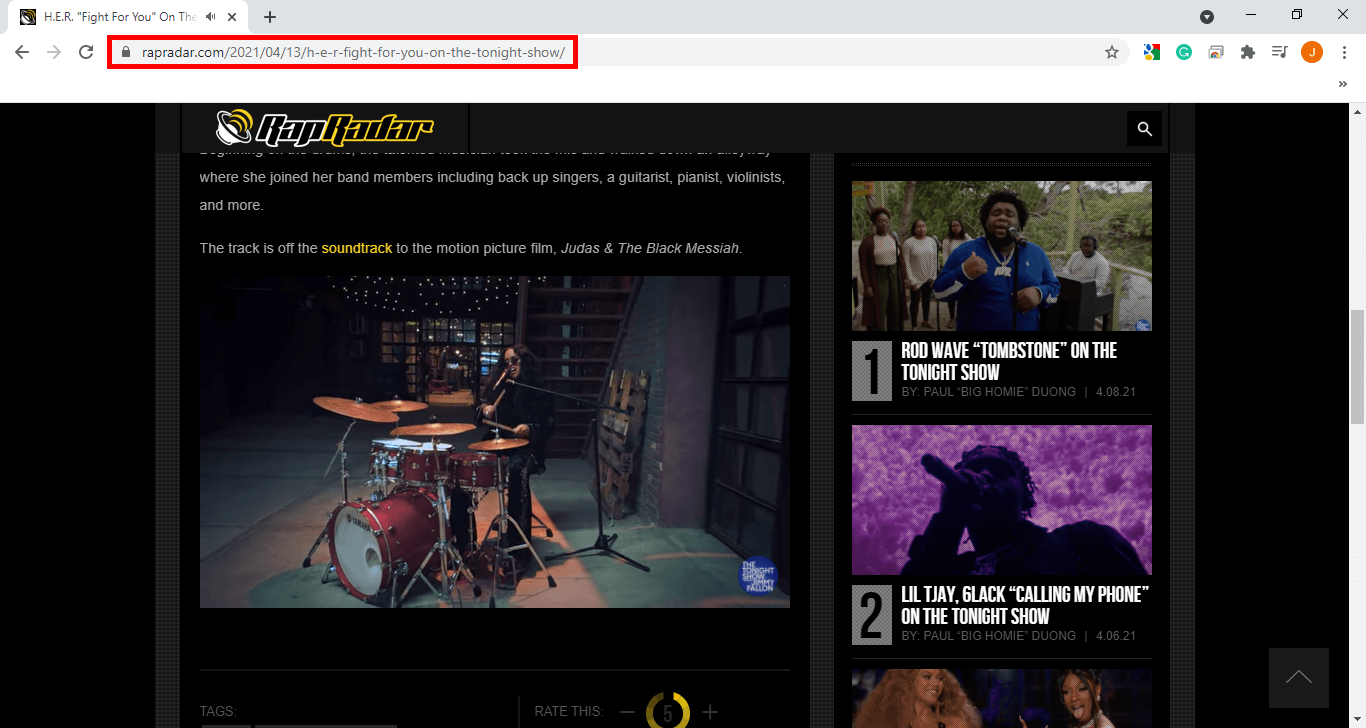
Task: Open the colorful Google extension icon
Action: click(1152, 52)
